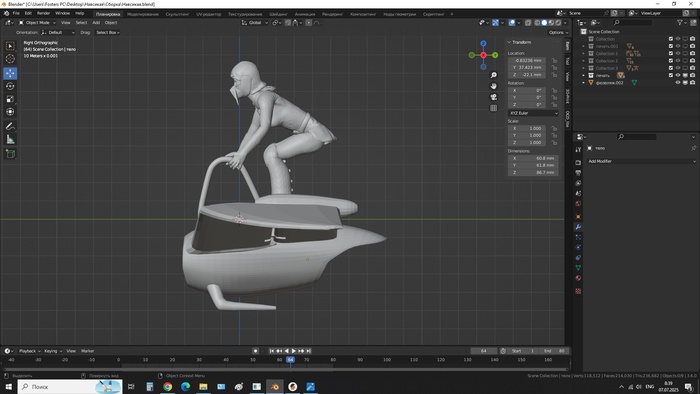Choose the Measure ruler tool

(x=10, y=140)
